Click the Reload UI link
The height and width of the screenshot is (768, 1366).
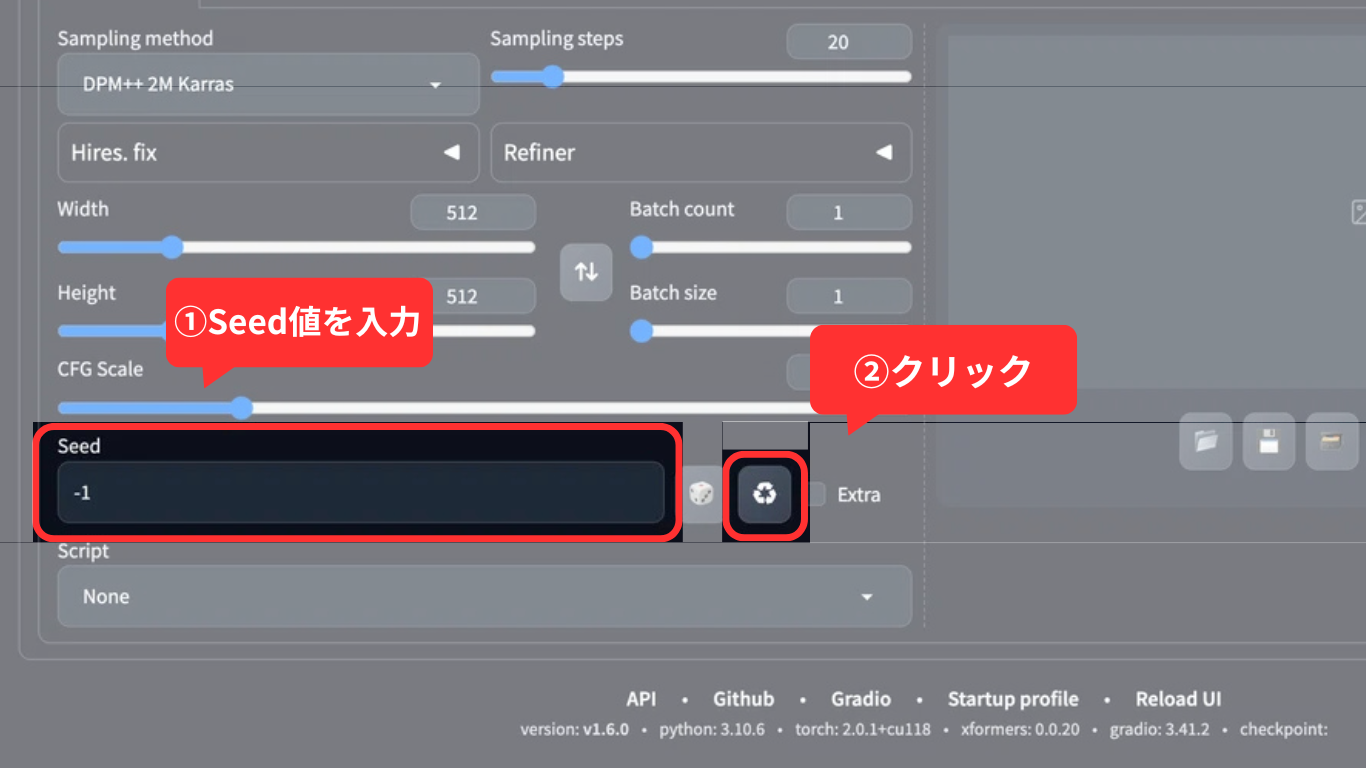point(1178,698)
